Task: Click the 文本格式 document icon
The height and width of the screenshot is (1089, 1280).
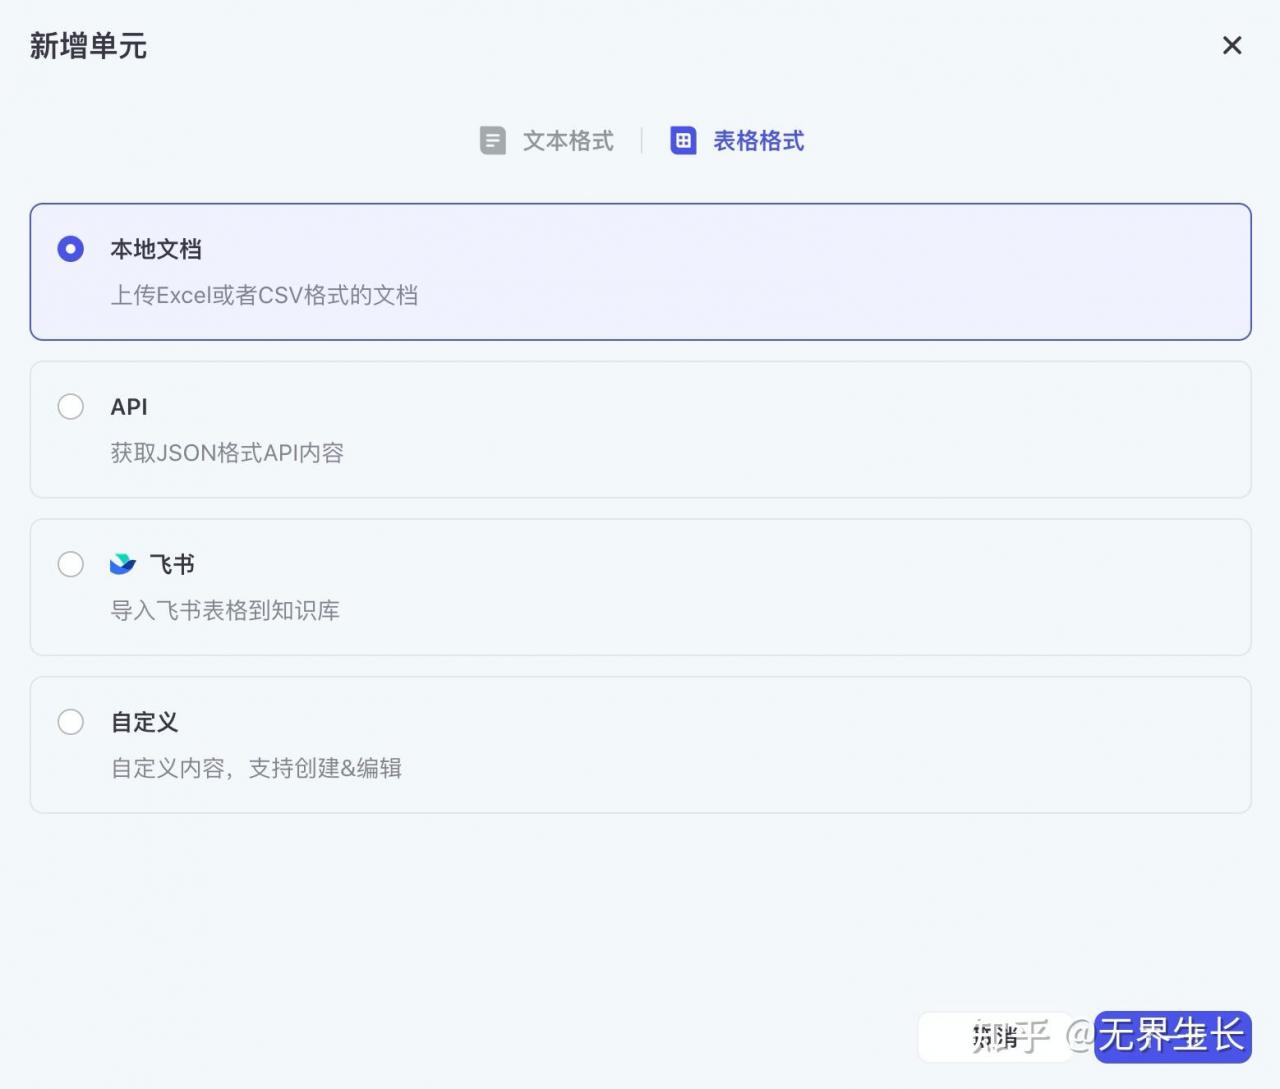Action: point(493,141)
